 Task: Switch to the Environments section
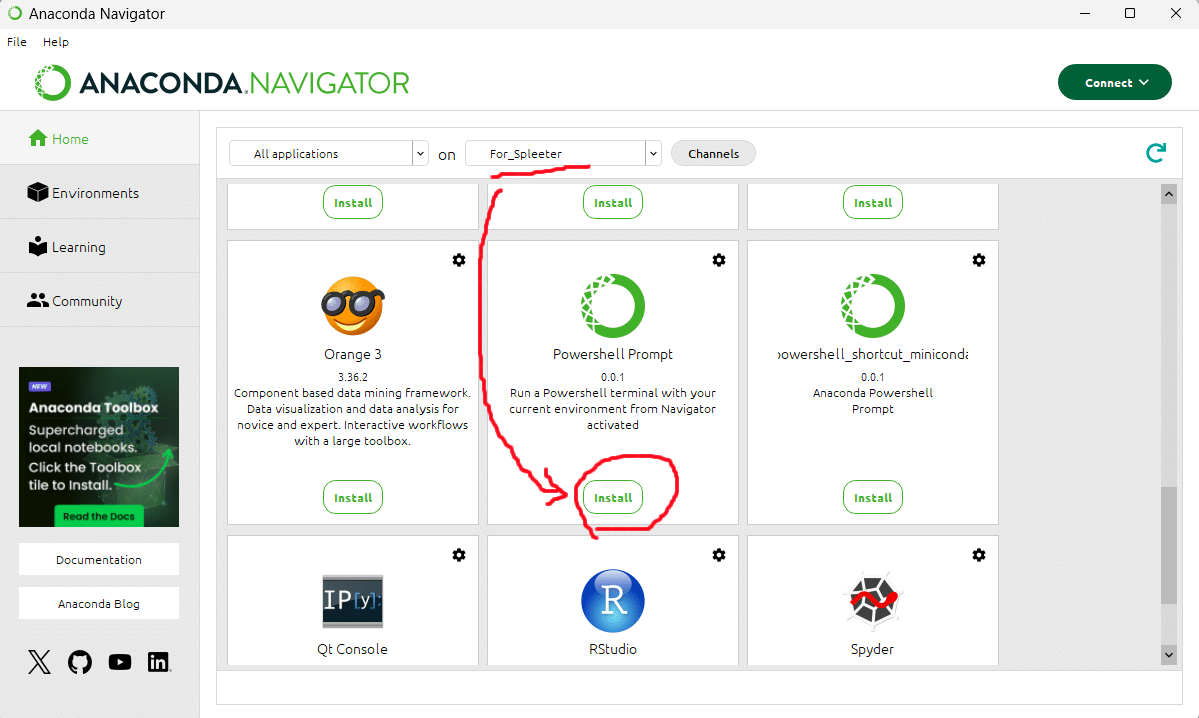coord(99,193)
